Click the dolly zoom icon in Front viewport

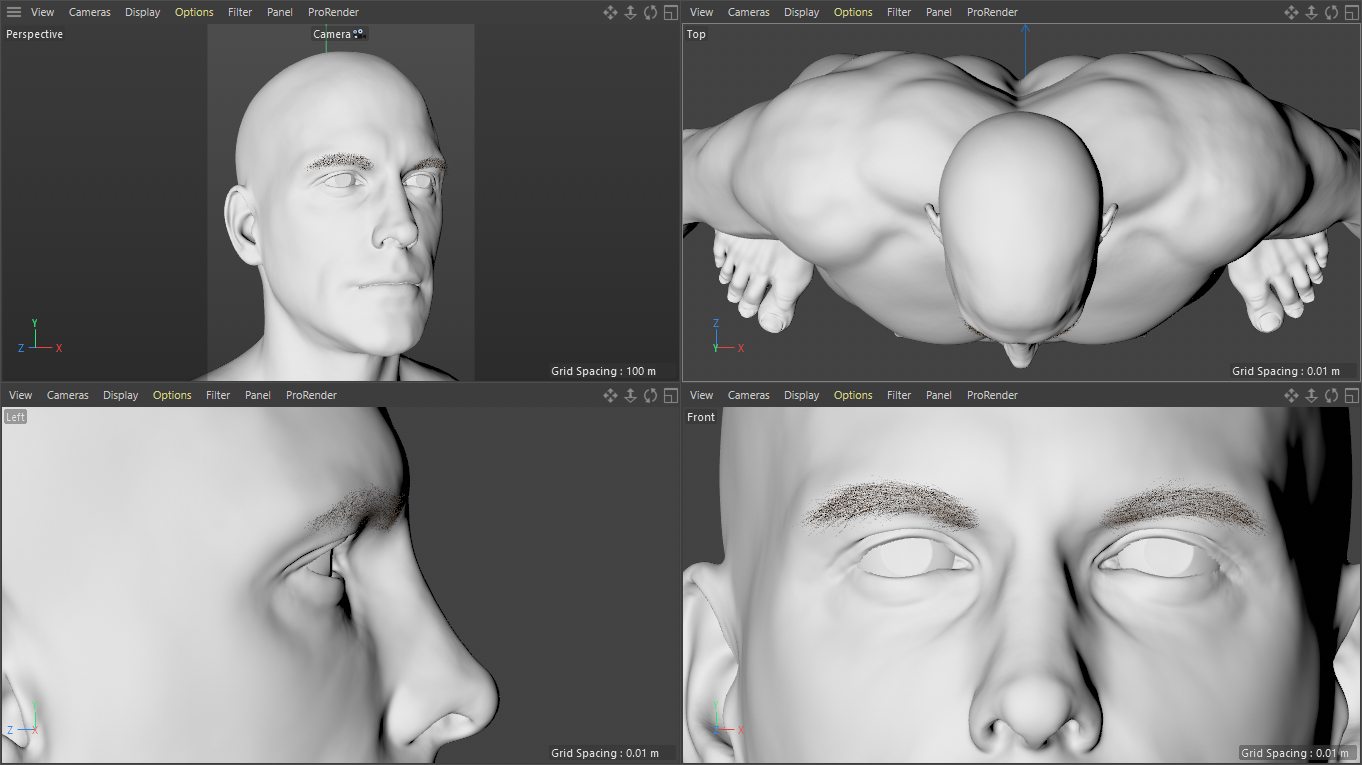pyautogui.click(x=1311, y=395)
